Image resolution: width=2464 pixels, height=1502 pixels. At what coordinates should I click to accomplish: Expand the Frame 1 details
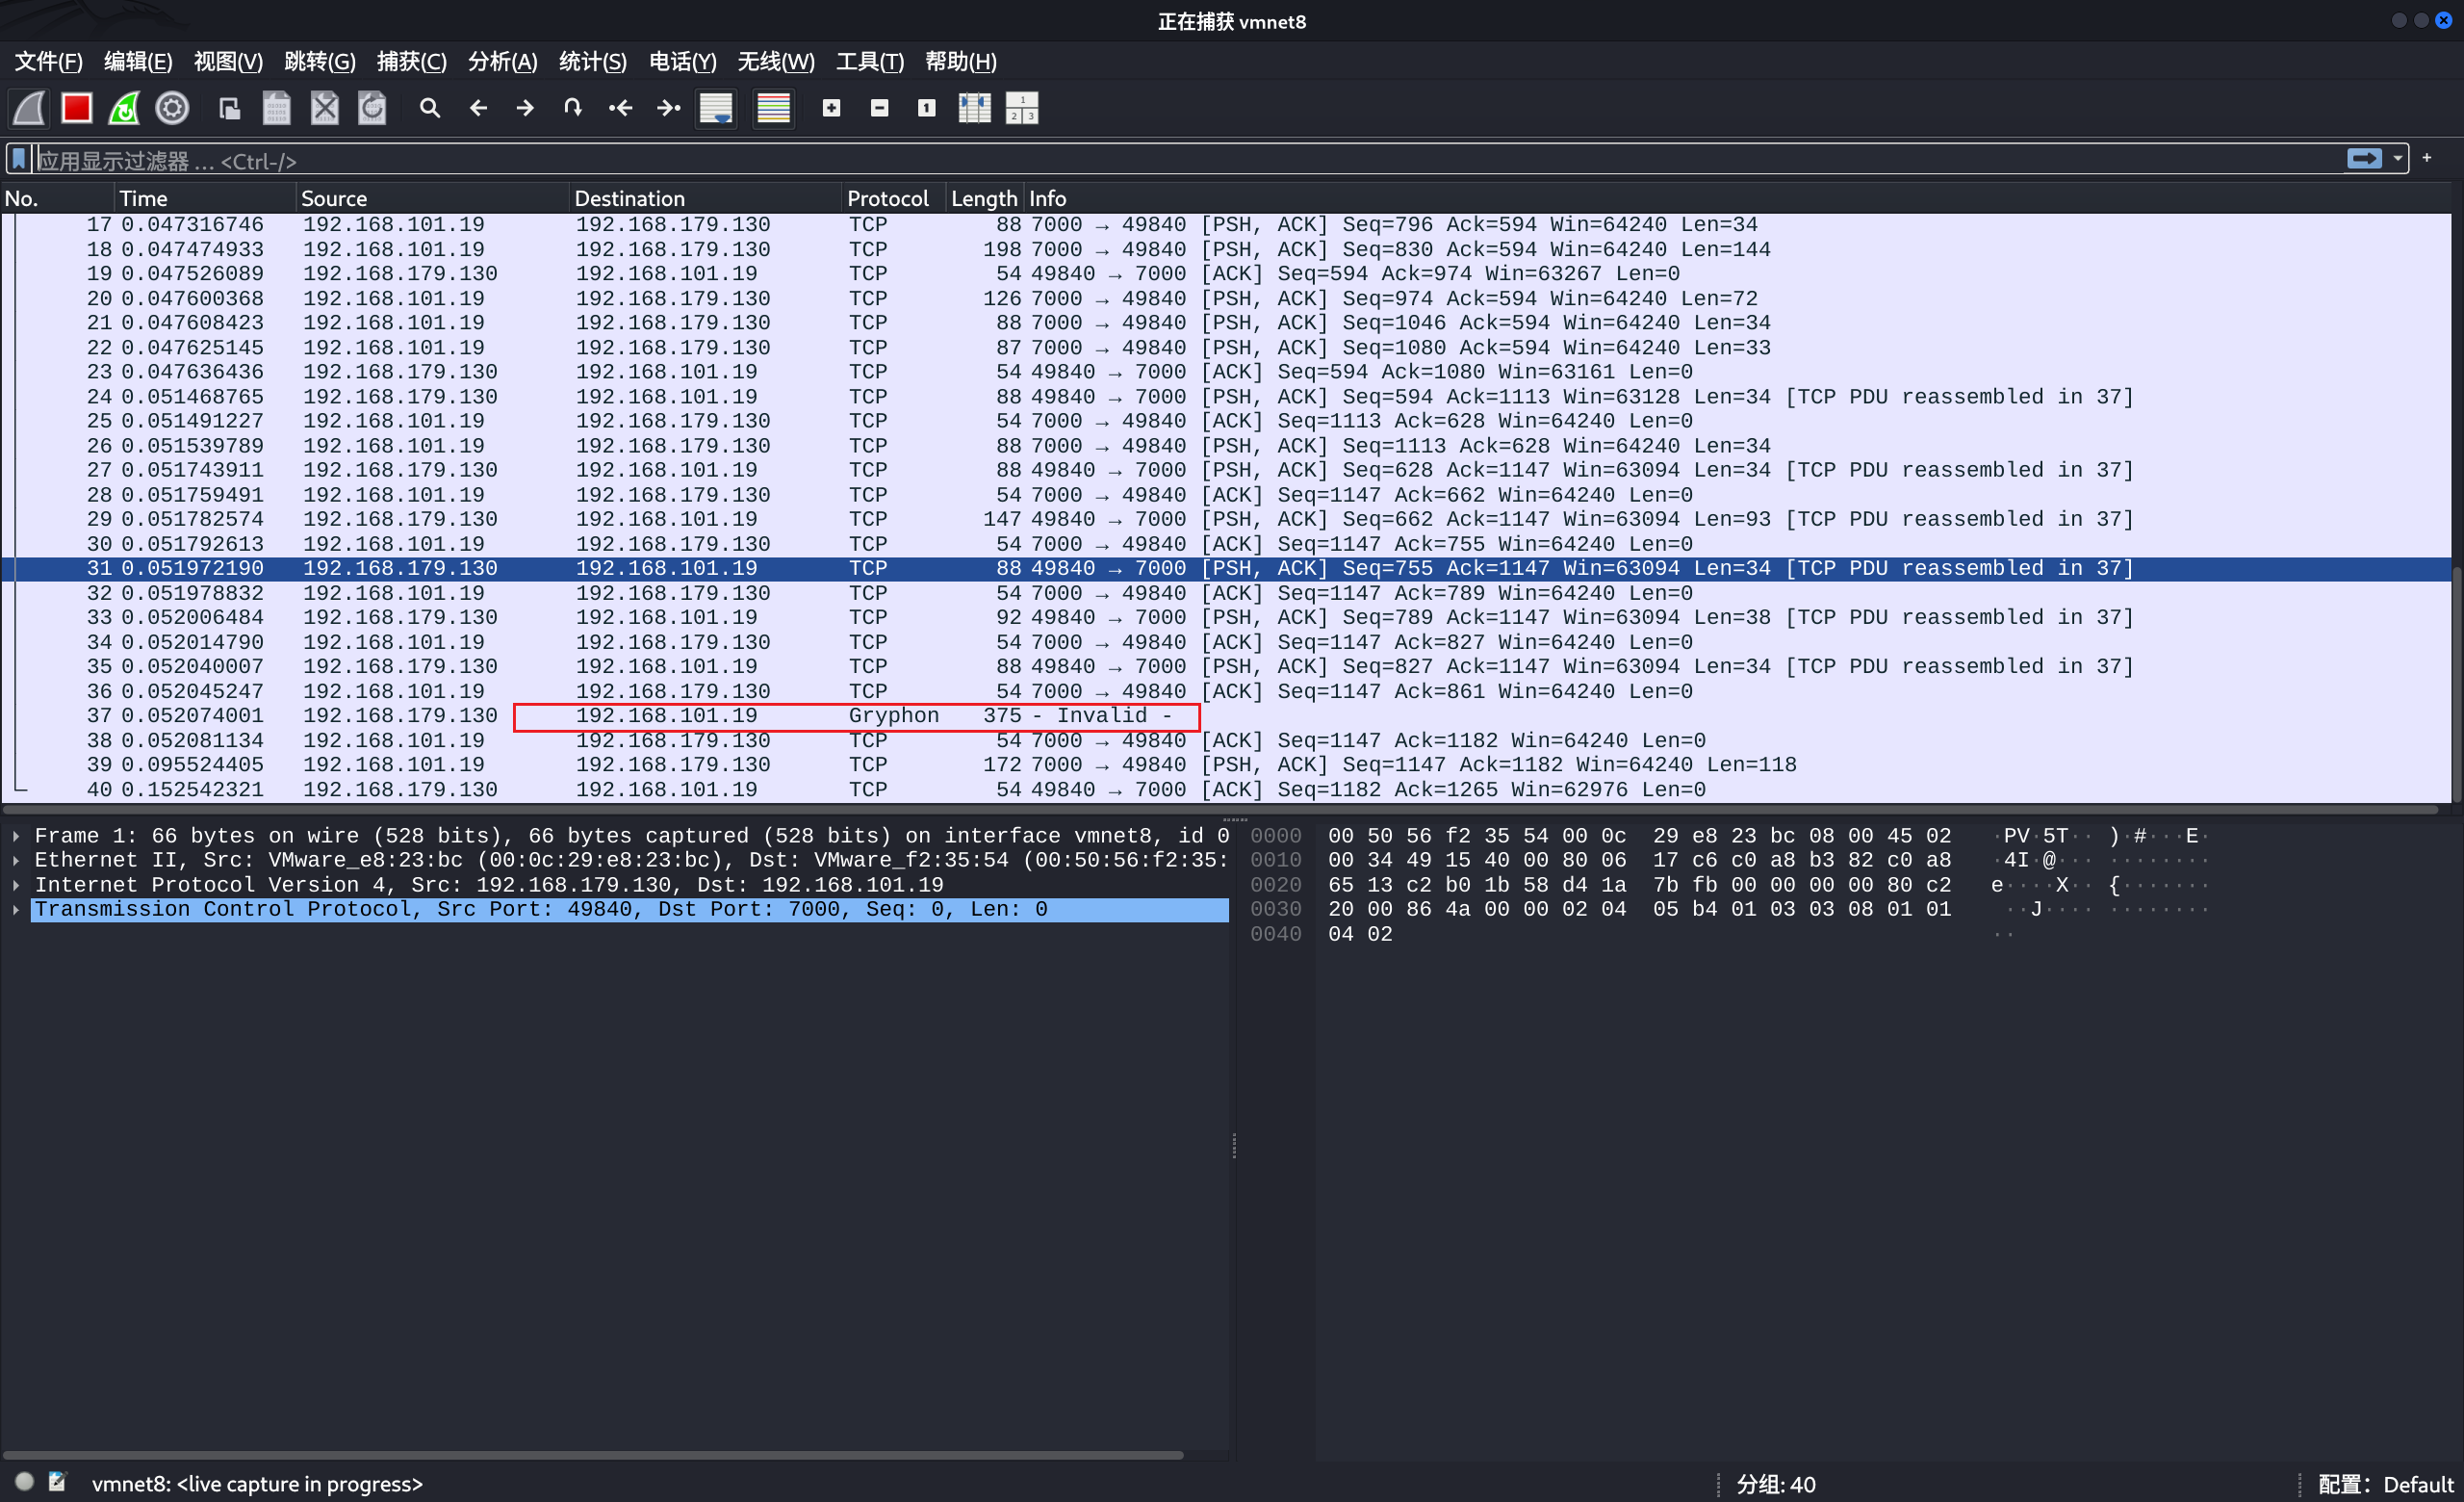coord(16,836)
